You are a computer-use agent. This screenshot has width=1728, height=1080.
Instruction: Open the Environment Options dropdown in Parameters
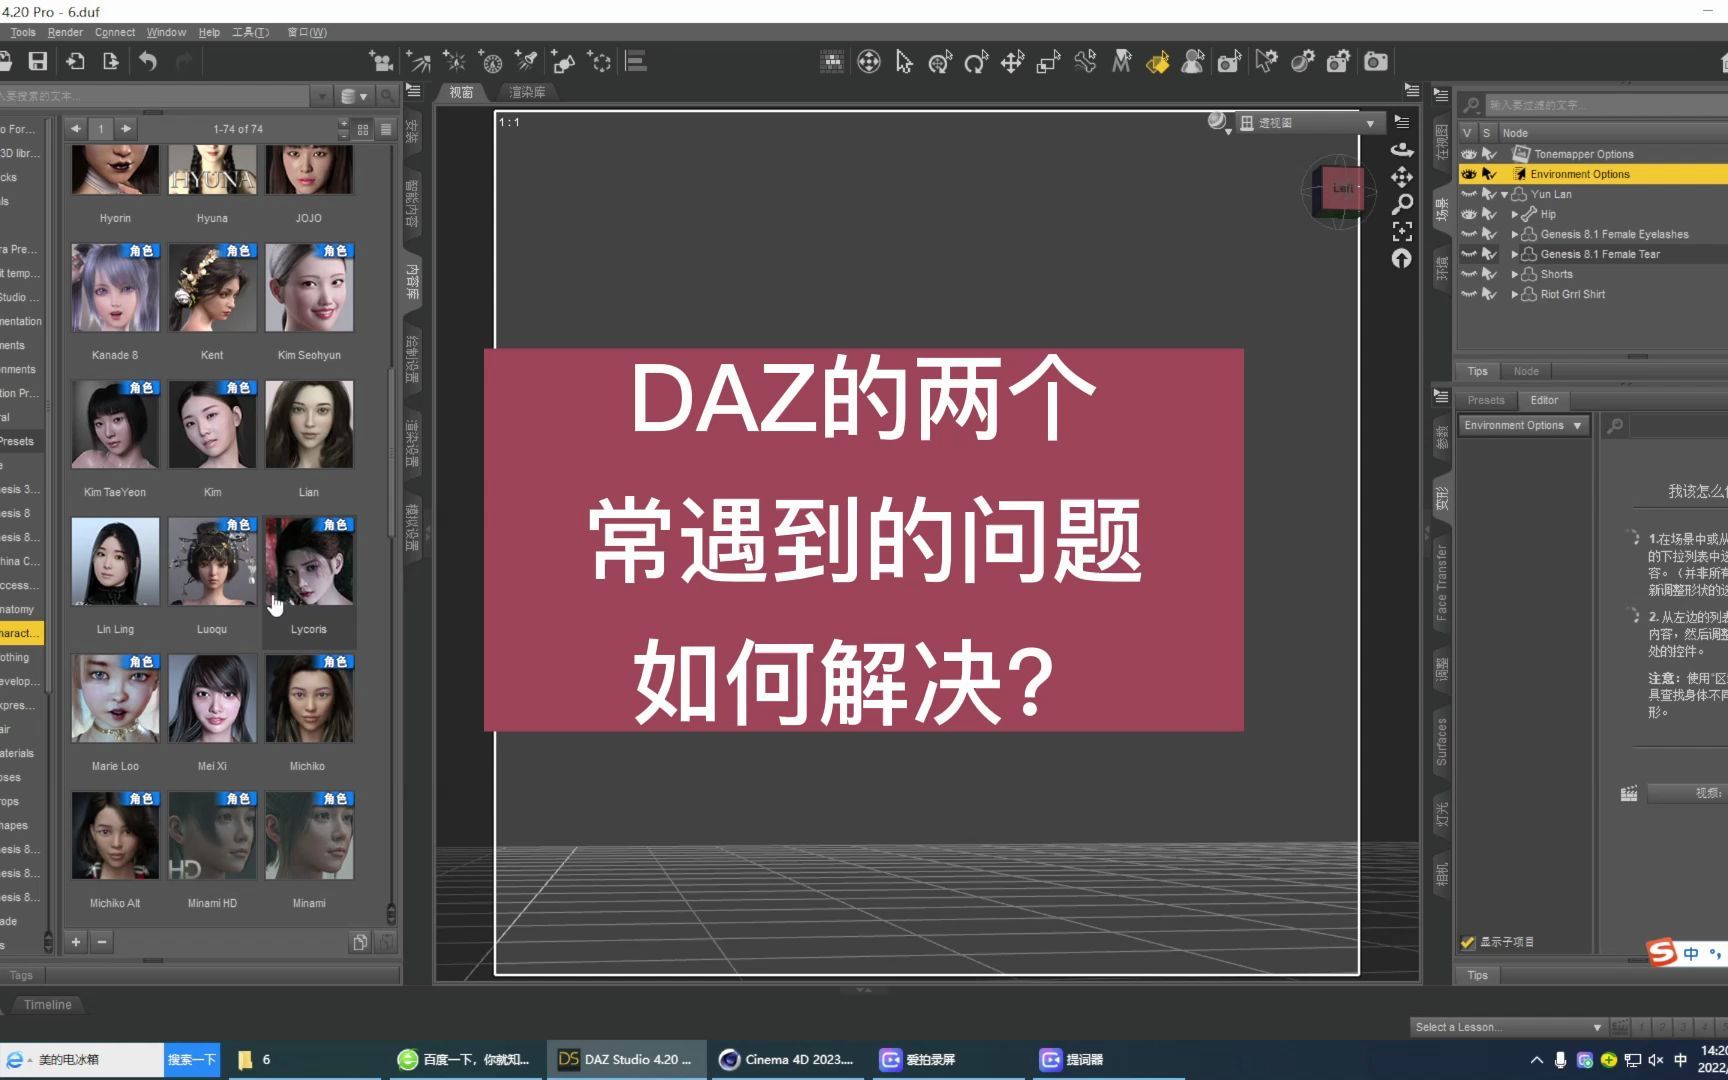point(1523,425)
